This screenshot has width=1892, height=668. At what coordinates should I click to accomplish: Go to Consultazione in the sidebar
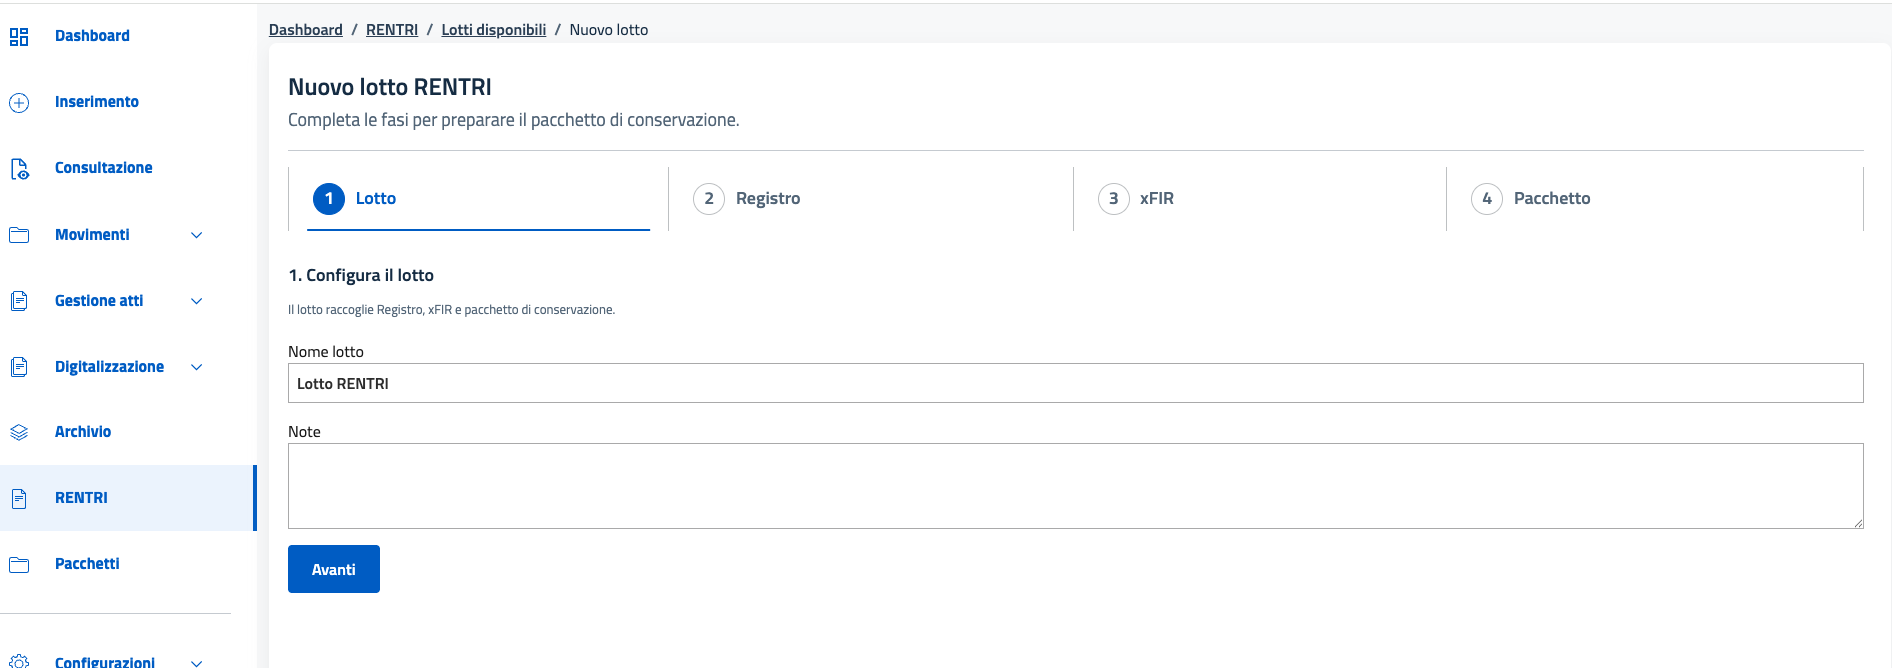point(104,168)
